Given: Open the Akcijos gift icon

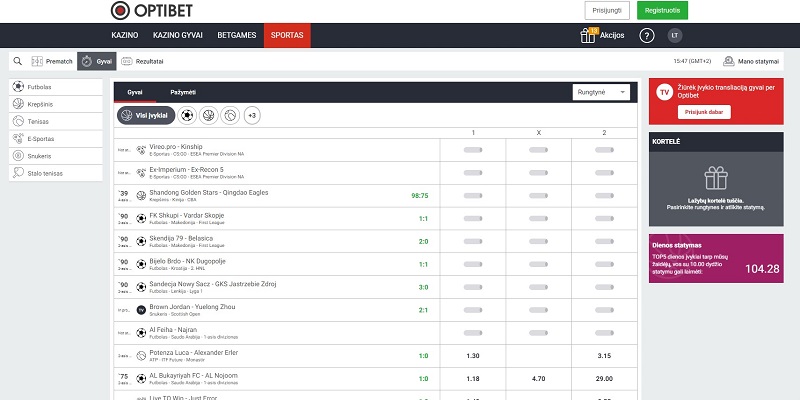Looking at the screenshot, I should coord(588,35).
